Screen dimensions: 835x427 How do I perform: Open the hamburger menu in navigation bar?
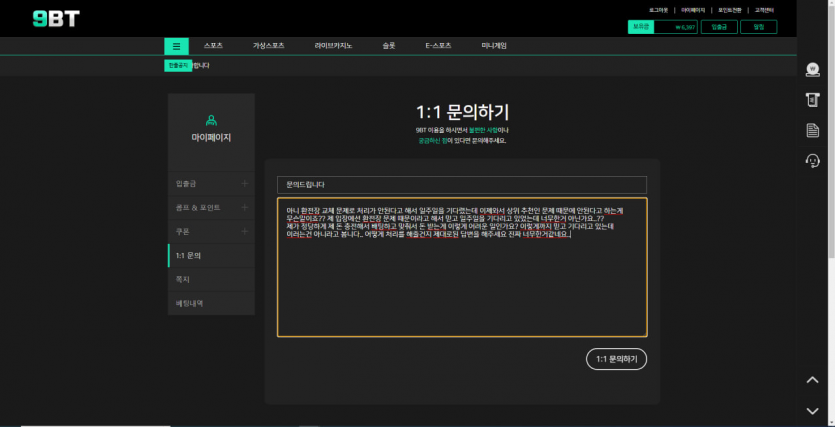176,46
